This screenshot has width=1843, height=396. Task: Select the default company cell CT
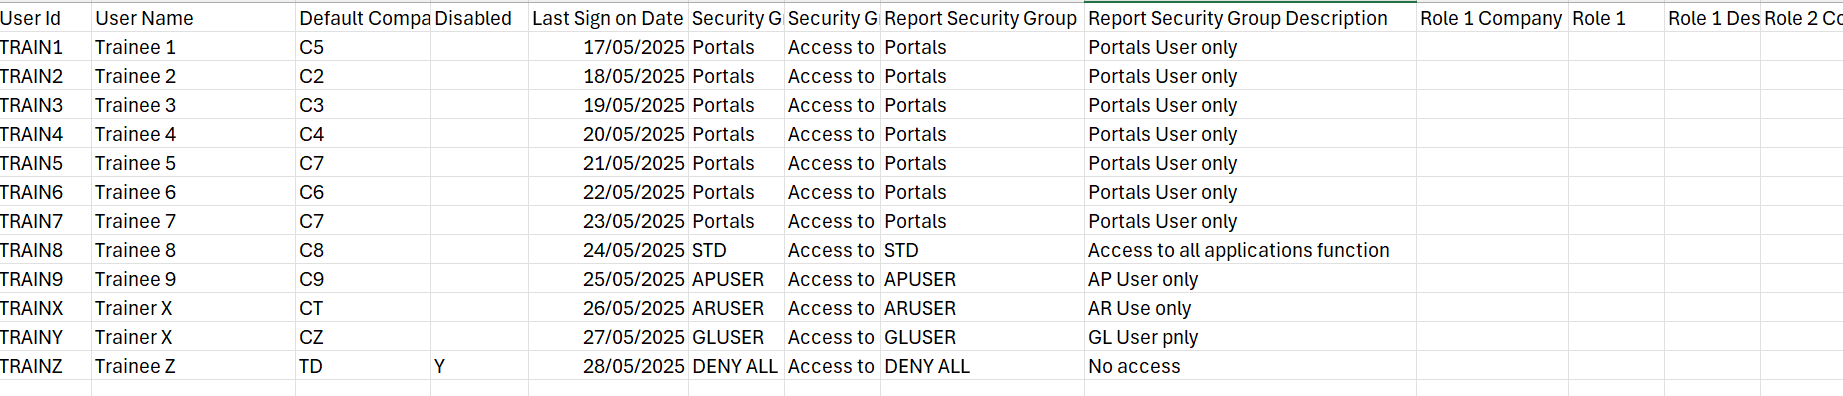pos(363,308)
